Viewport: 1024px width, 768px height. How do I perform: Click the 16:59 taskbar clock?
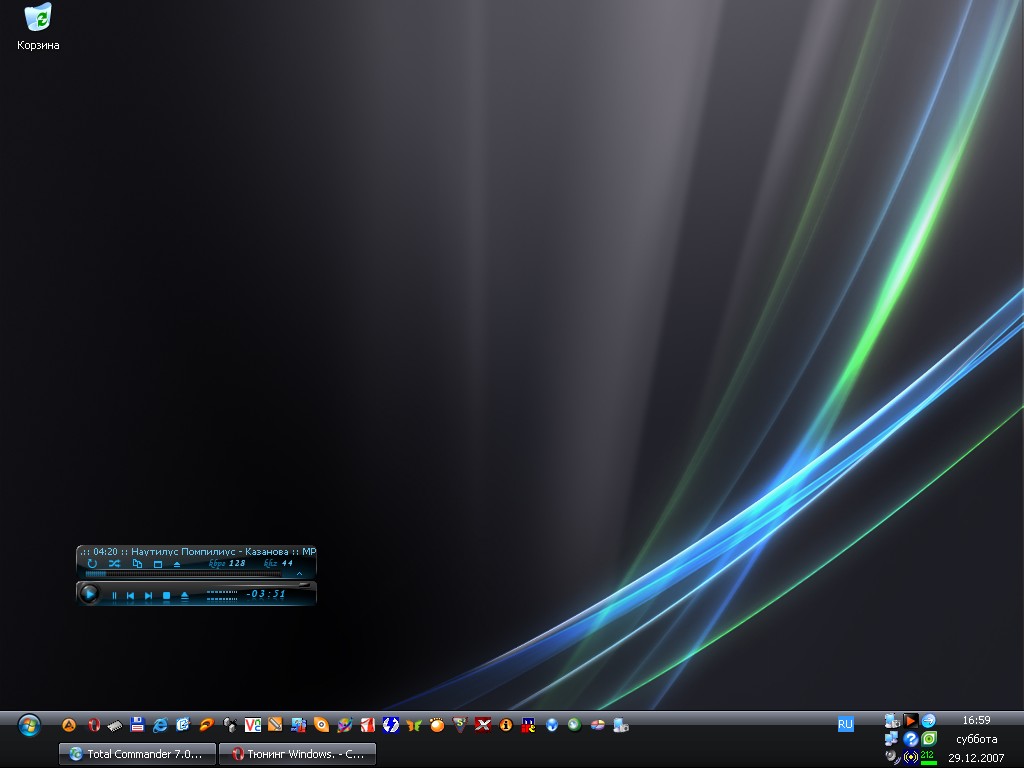pos(976,720)
